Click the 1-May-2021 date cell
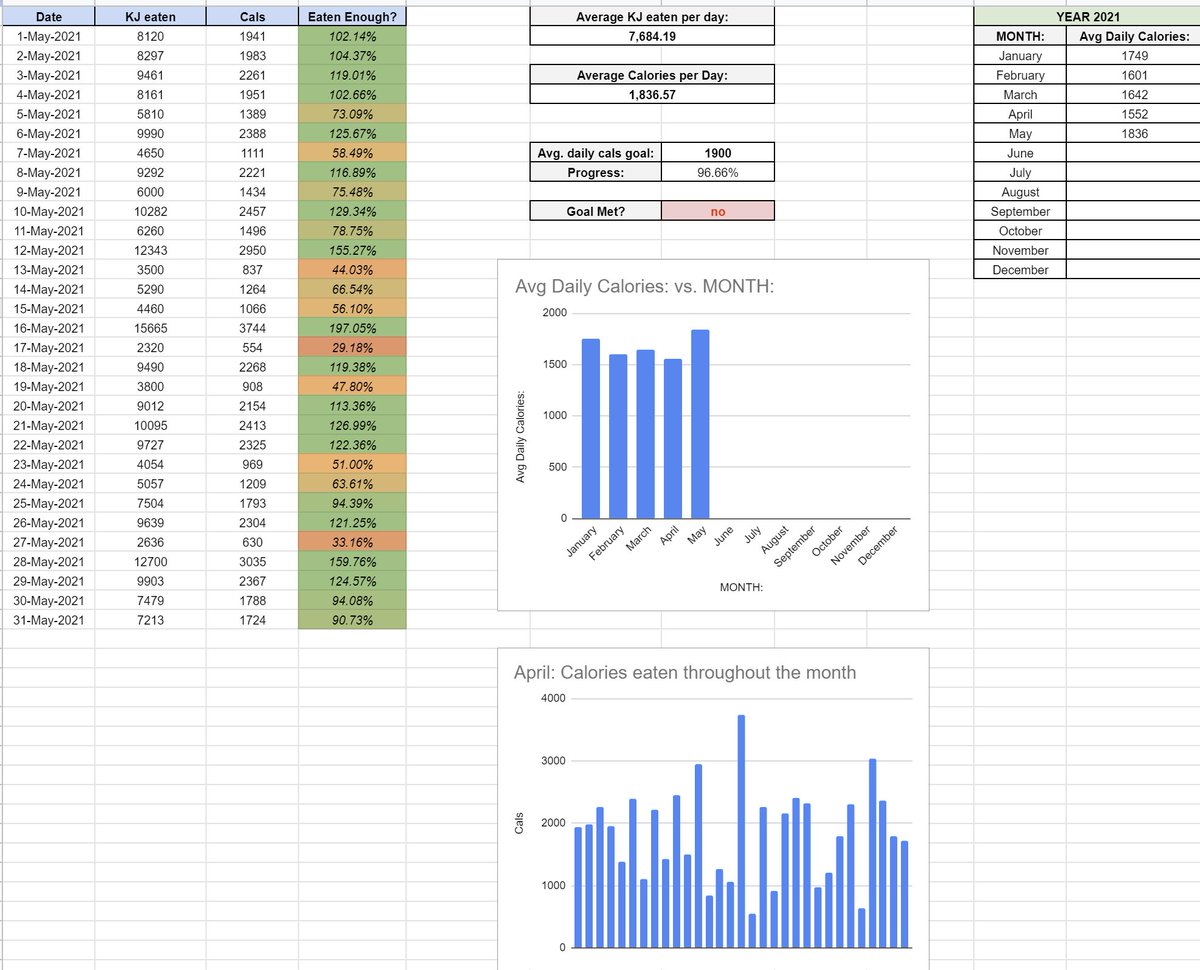 [x=48, y=36]
